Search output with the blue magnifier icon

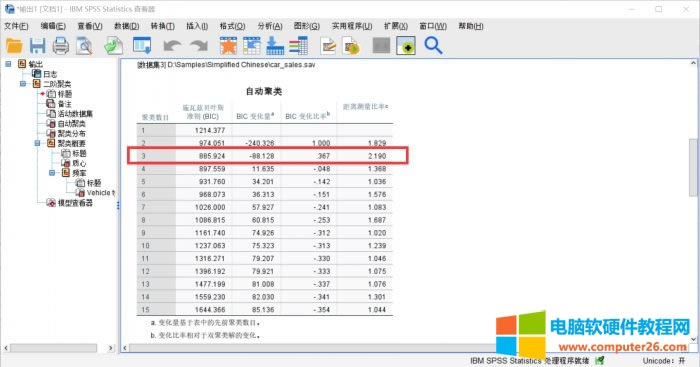point(433,46)
